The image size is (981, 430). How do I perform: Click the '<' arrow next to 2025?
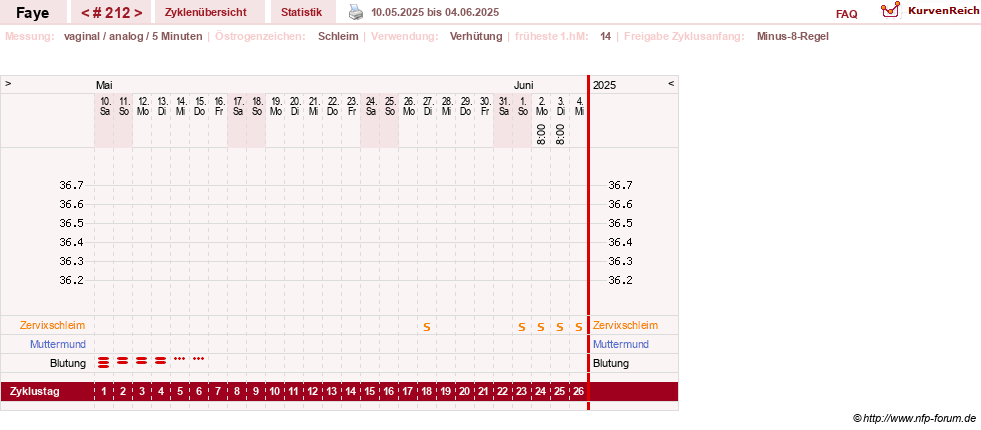pos(671,83)
